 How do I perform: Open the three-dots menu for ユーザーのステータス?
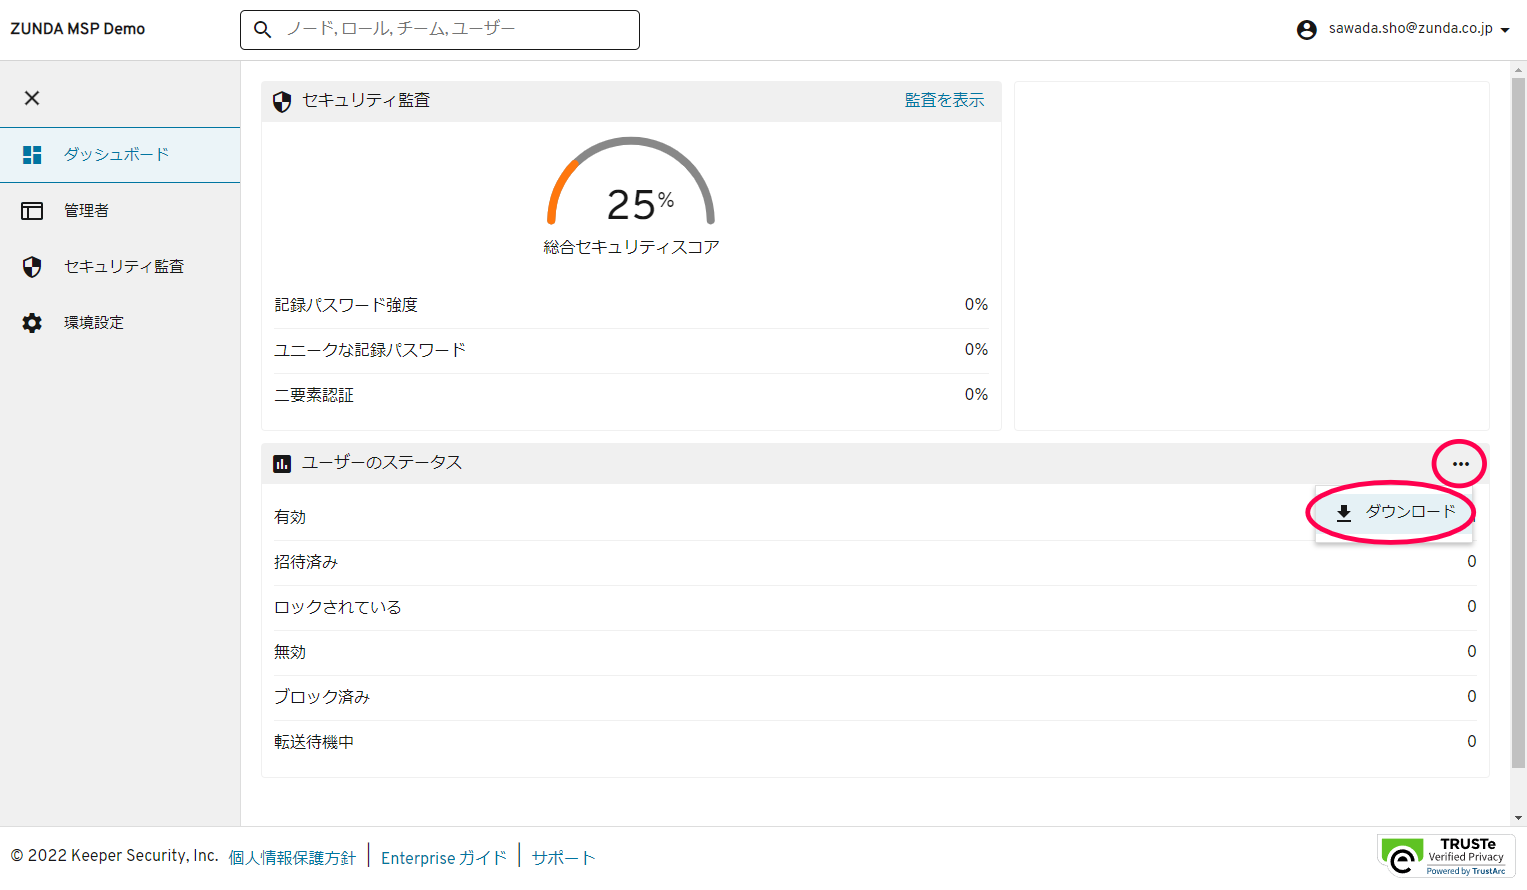tap(1460, 464)
